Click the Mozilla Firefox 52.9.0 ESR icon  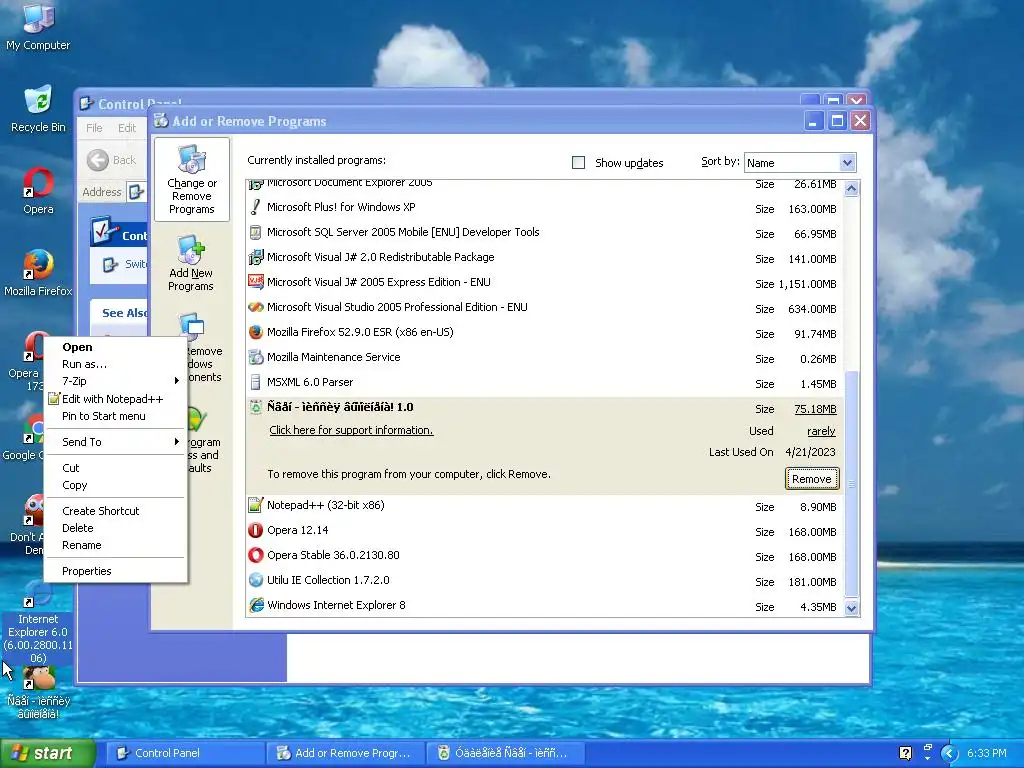click(x=255, y=332)
